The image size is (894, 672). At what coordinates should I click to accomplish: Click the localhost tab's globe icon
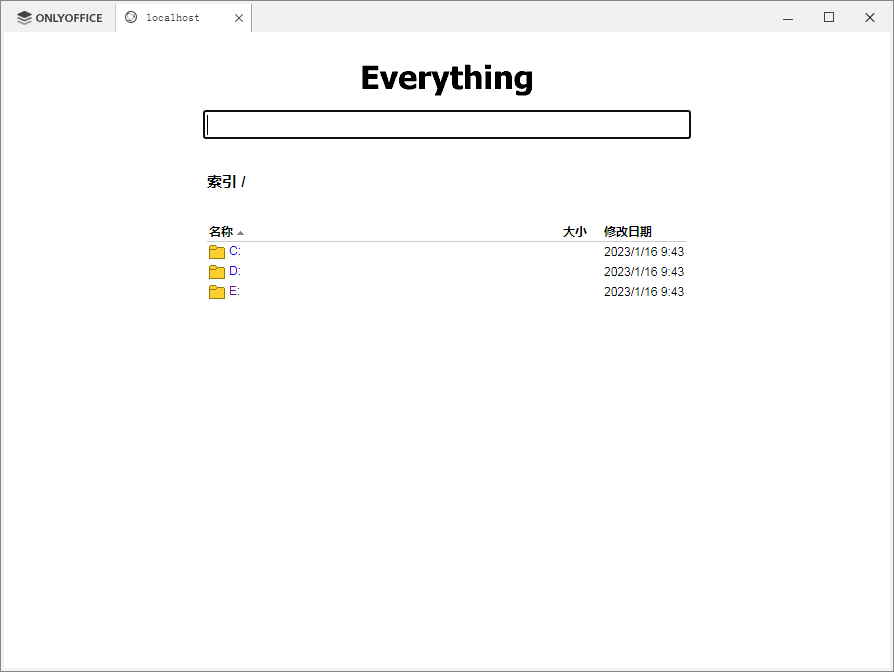tap(131, 17)
